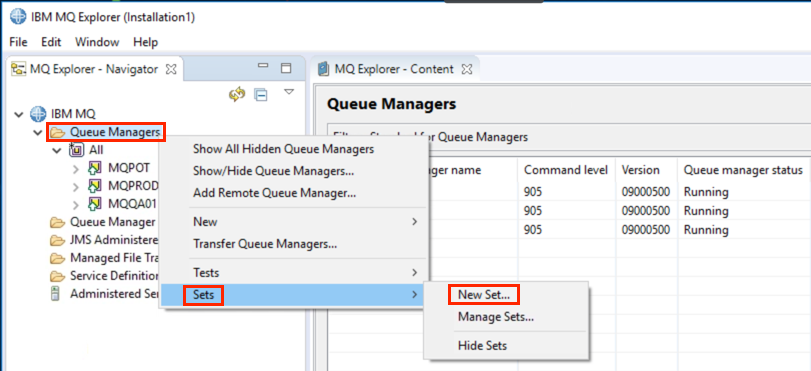Minimize the Navigator panel
The height and width of the screenshot is (371, 811).
pos(263,67)
